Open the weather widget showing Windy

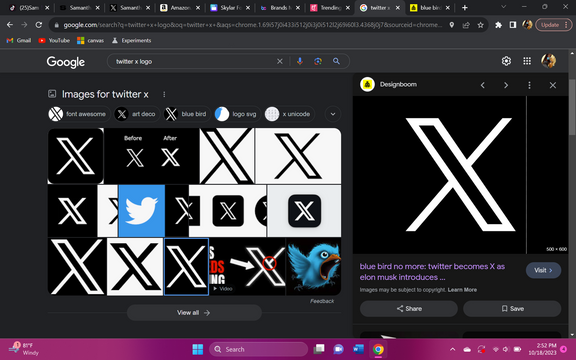(24, 349)
